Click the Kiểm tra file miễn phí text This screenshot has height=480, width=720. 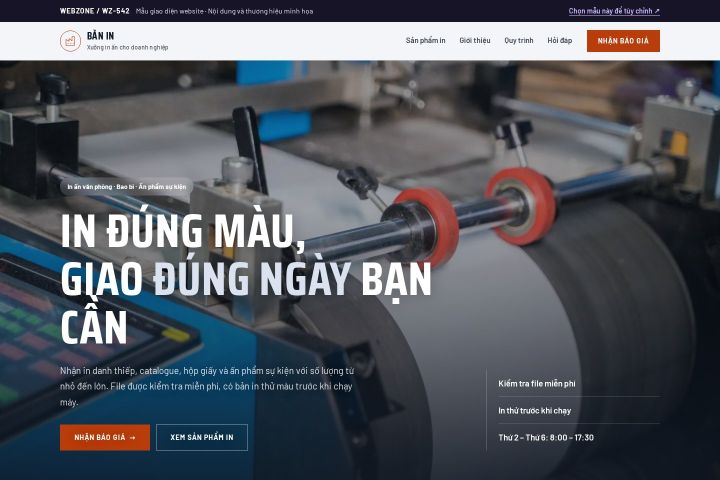tap(537, 384)
